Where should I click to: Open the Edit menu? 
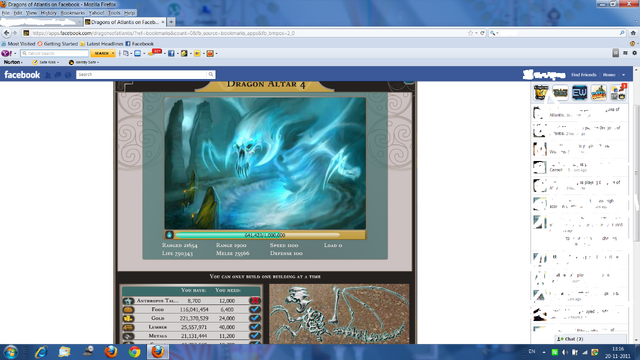coord(18,13)
